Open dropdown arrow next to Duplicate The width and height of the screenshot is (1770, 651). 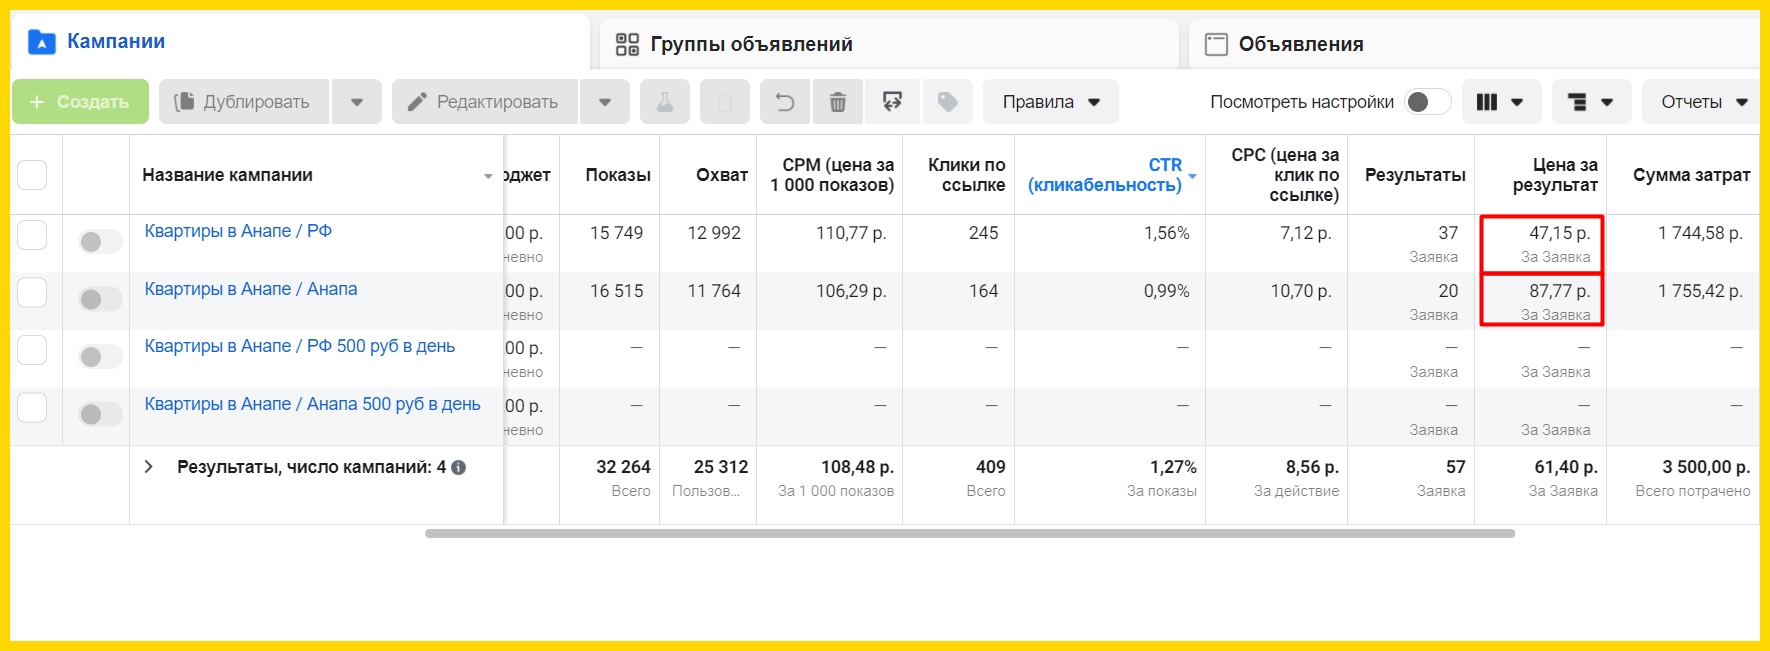point(357,102)
